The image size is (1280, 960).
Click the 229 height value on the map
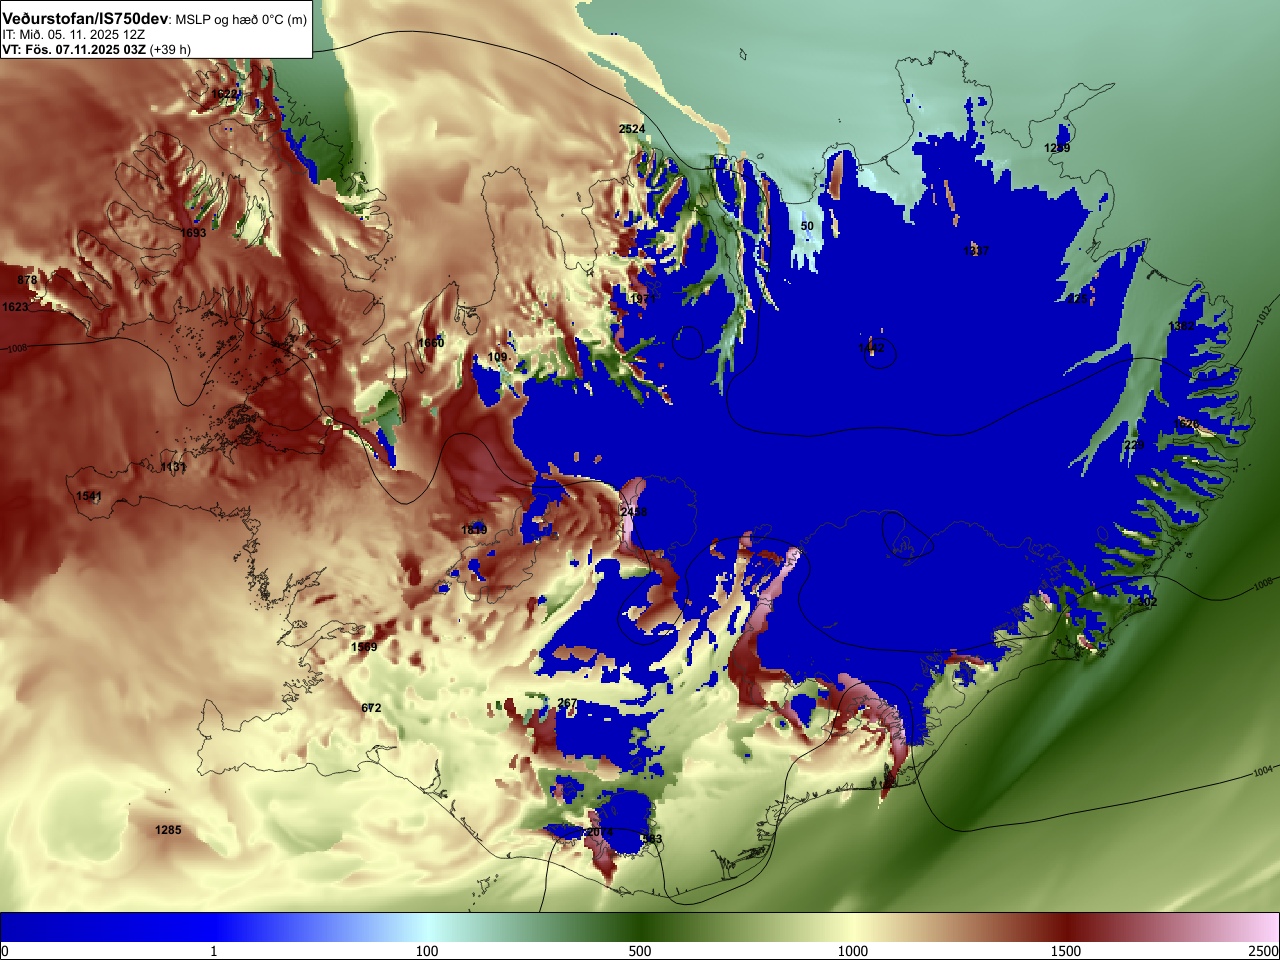1133,445
